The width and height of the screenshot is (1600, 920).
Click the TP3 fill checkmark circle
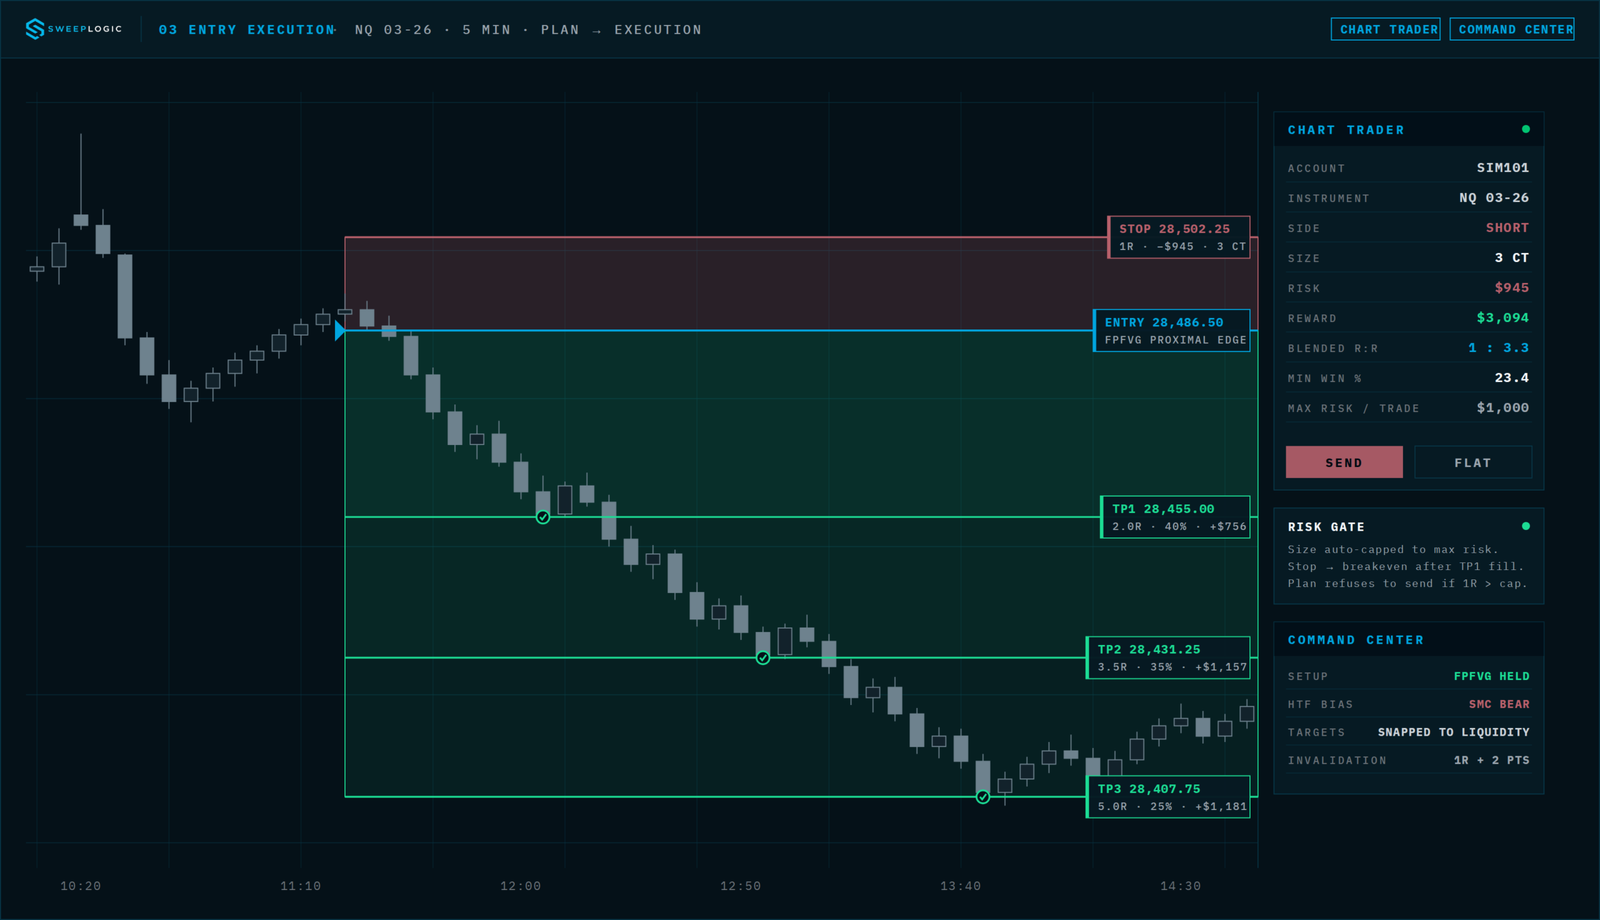click(983, 797)
